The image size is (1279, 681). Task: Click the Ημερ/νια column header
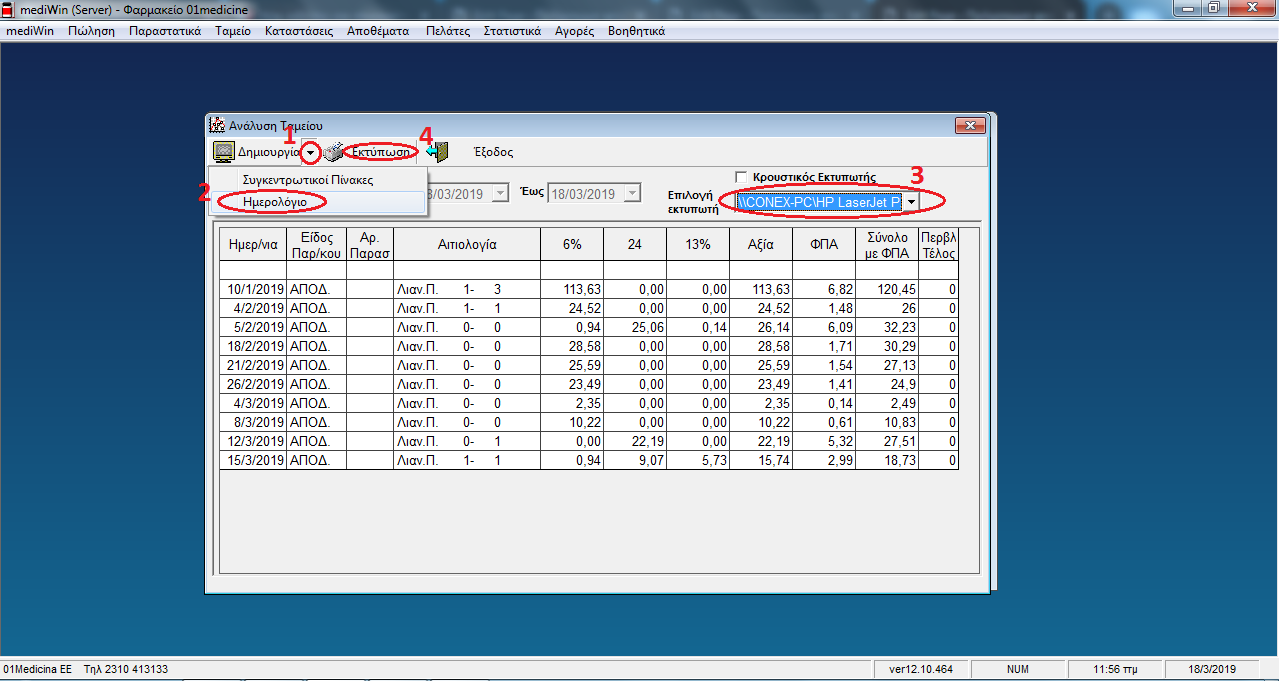(253, 244)
